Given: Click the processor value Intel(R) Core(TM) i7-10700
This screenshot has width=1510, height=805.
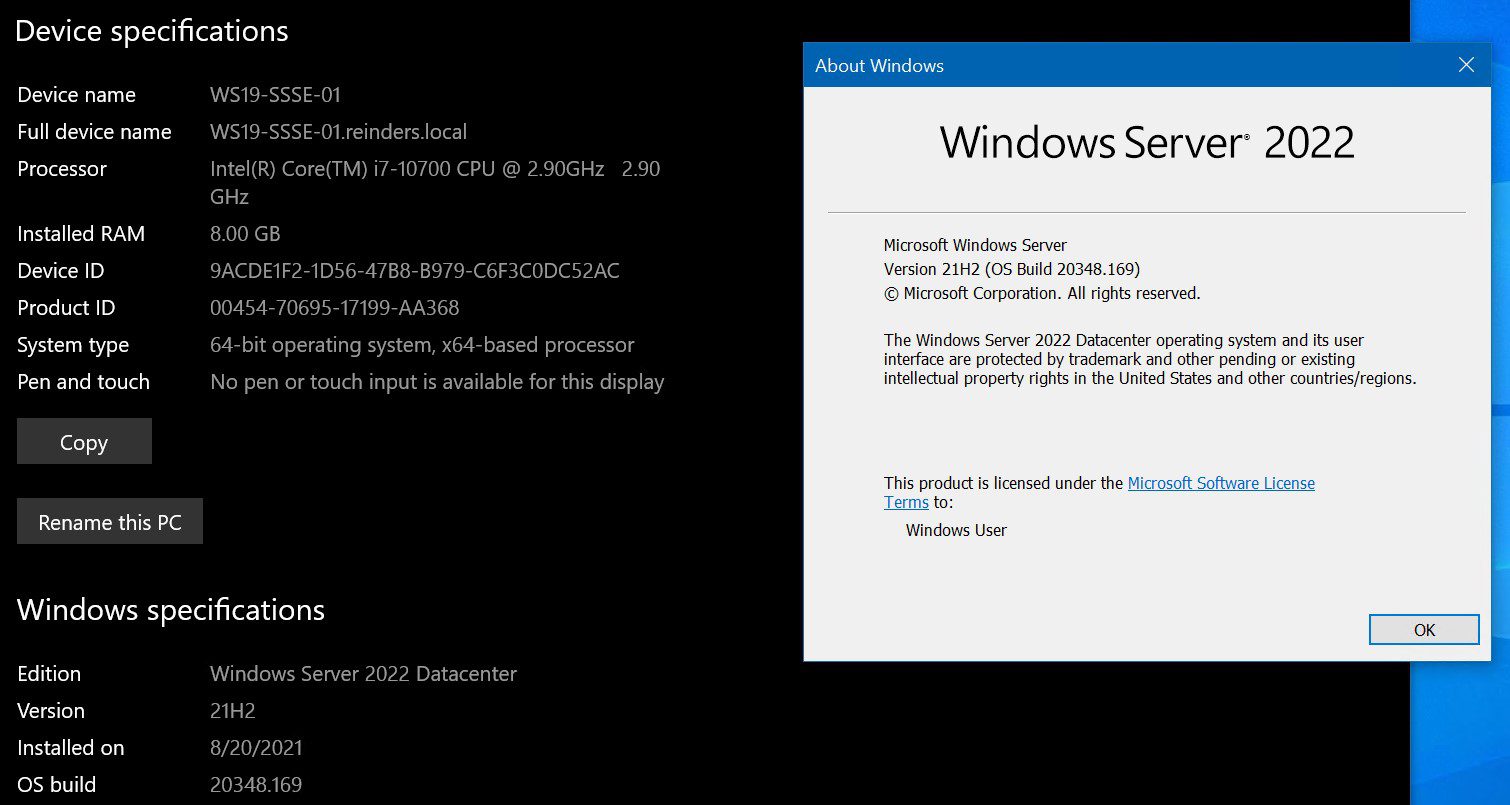Looking at the screenshot, I should 435,182.
